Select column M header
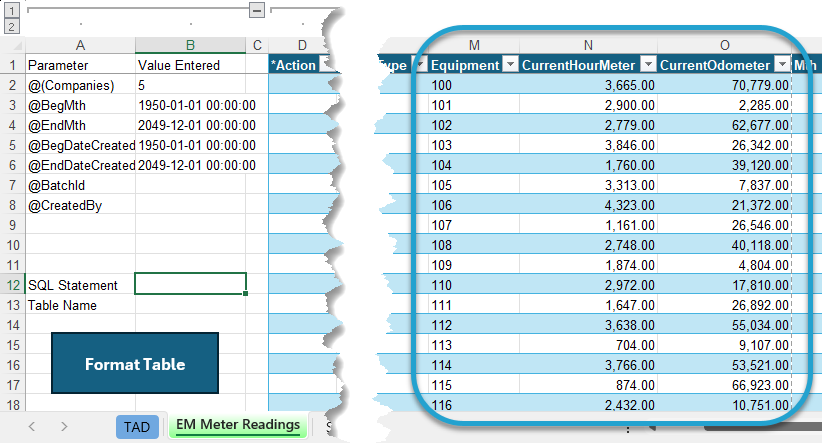Screen dimensions: 822x443 click(474, 45)
